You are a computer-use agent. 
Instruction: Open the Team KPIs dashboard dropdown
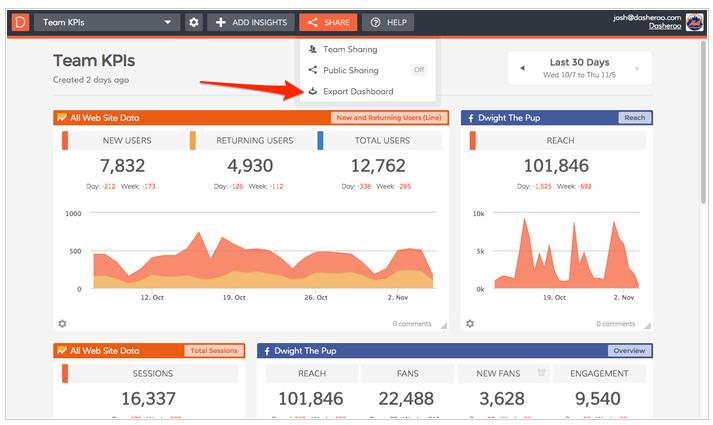point(107,22)
